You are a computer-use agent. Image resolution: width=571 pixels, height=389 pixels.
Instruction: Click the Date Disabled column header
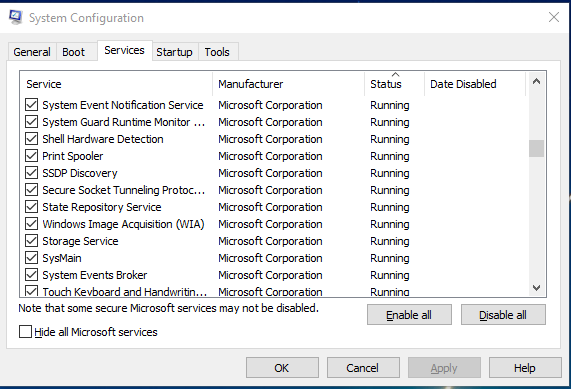pyautogui.click(x=475, y=84)
